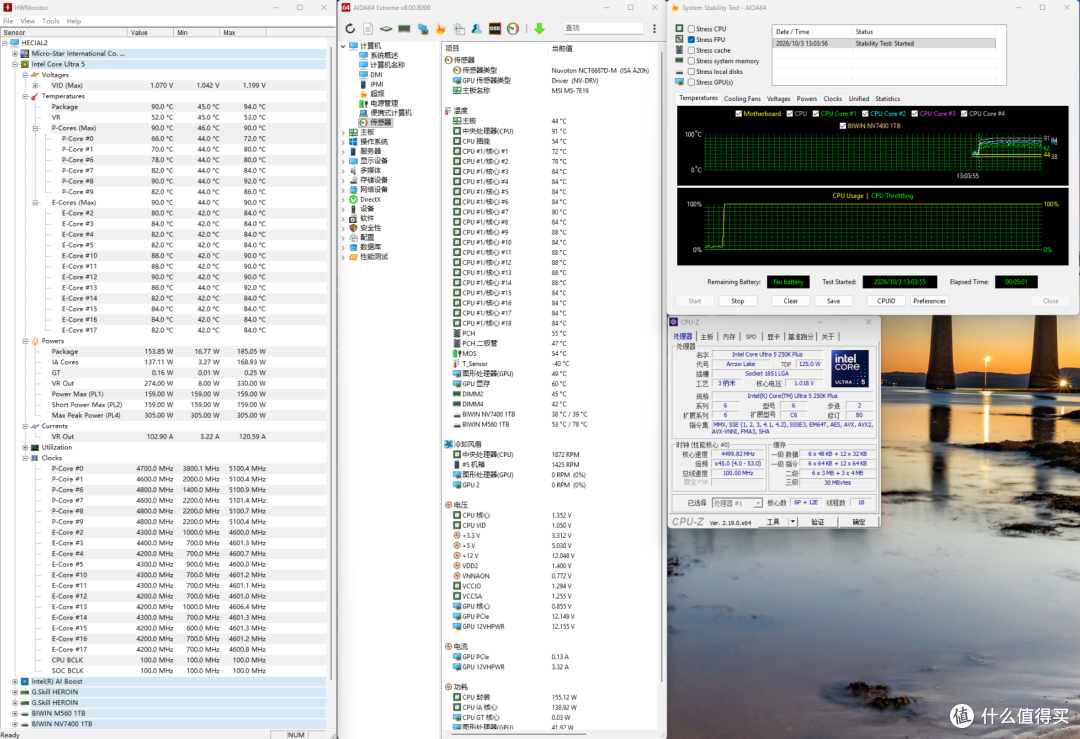Switch to the Cooling Fans tab

point(742,99)
